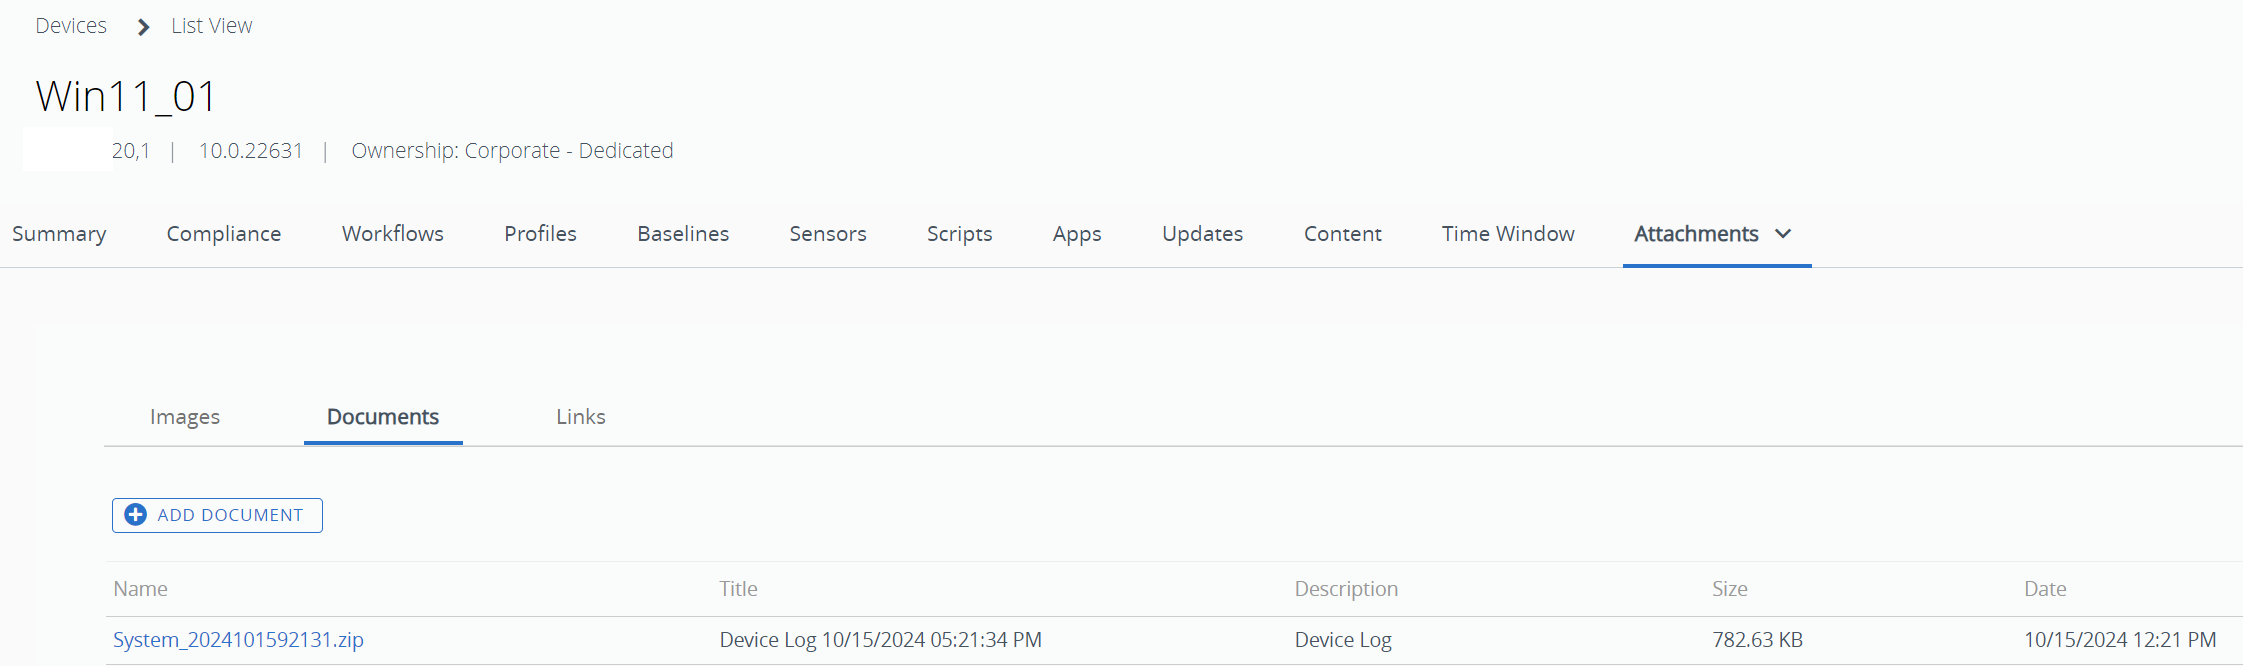View the Sensors tab
This screenshot has width=2243, height=666.
828,234
